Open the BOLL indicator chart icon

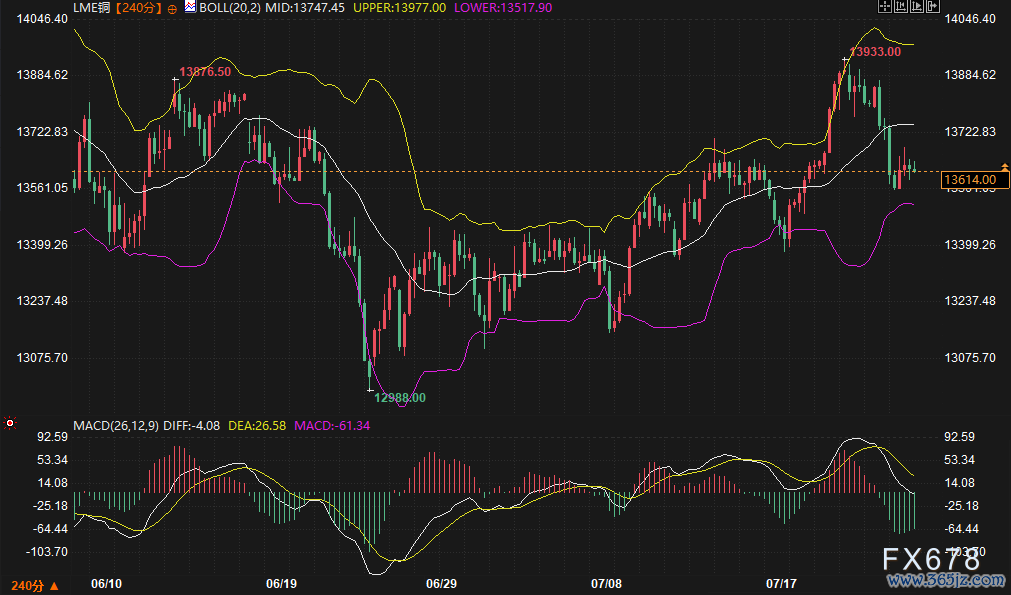(x=190, y=7)
